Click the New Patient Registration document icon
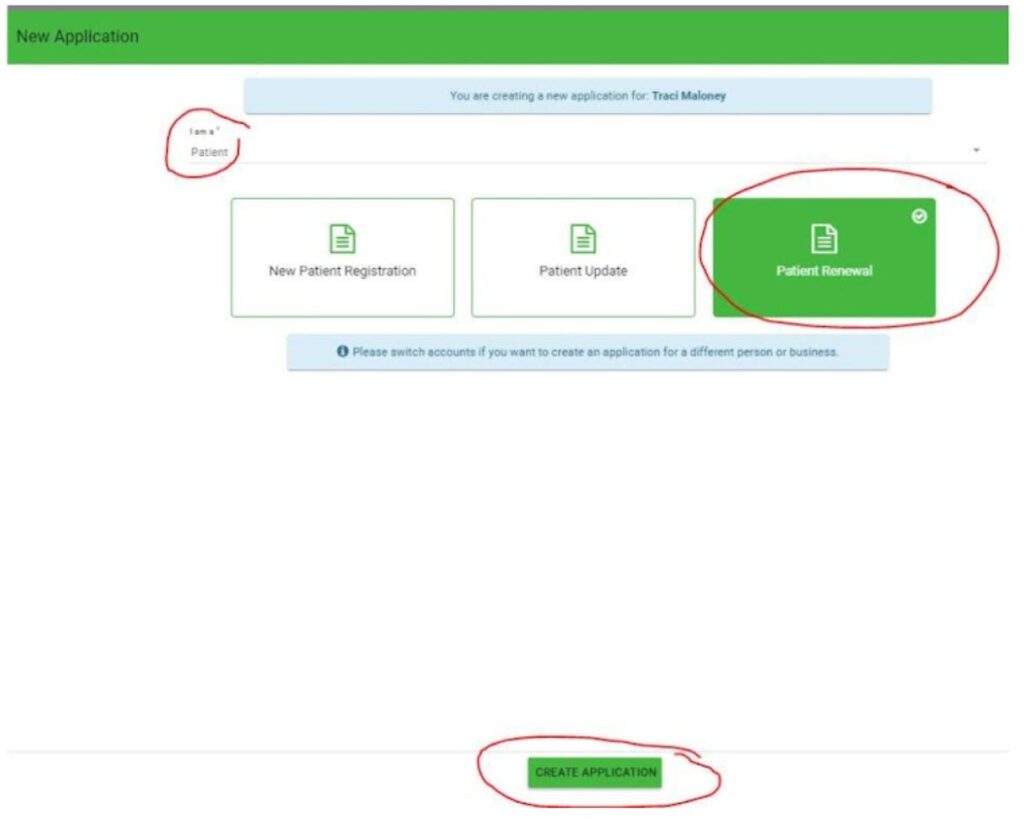 [x=342, y=238]
